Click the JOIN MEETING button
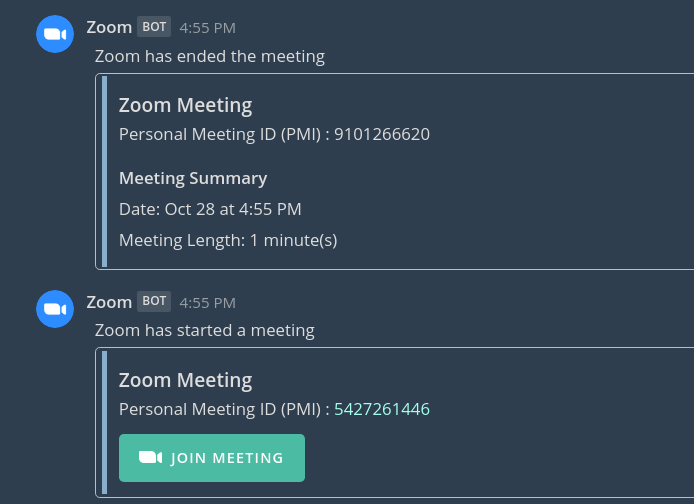Screen dimensions: 694x504 click(x=212, y=458)
